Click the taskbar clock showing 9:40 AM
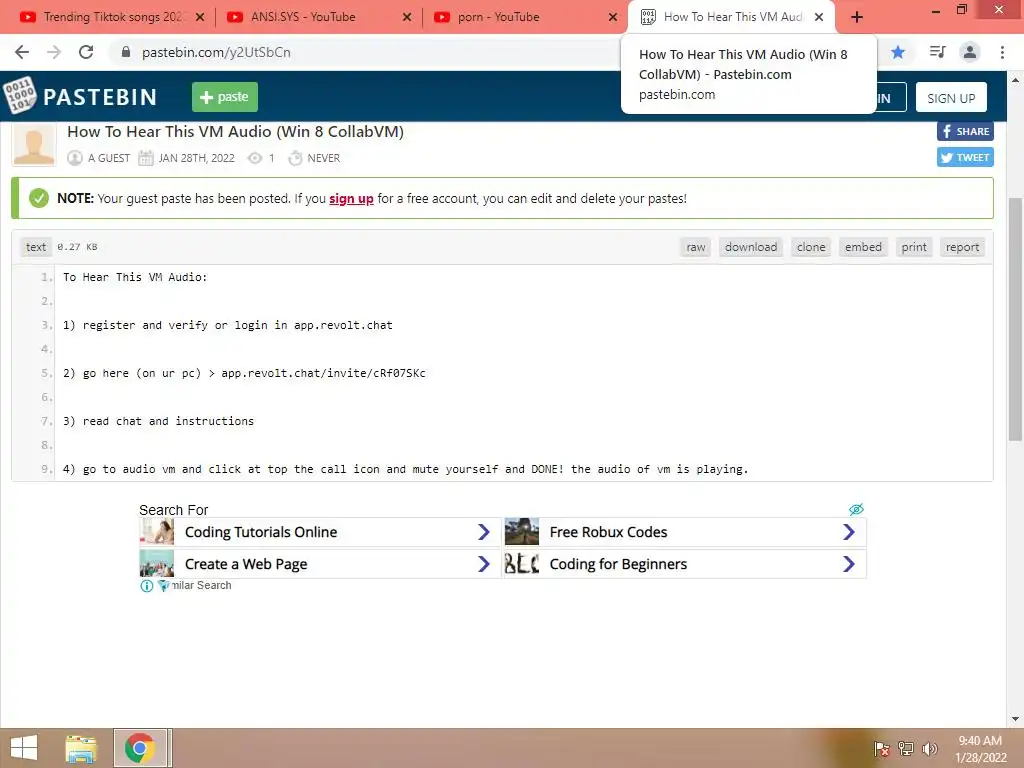Screen dimensions: 1024x768 (980, 749)
